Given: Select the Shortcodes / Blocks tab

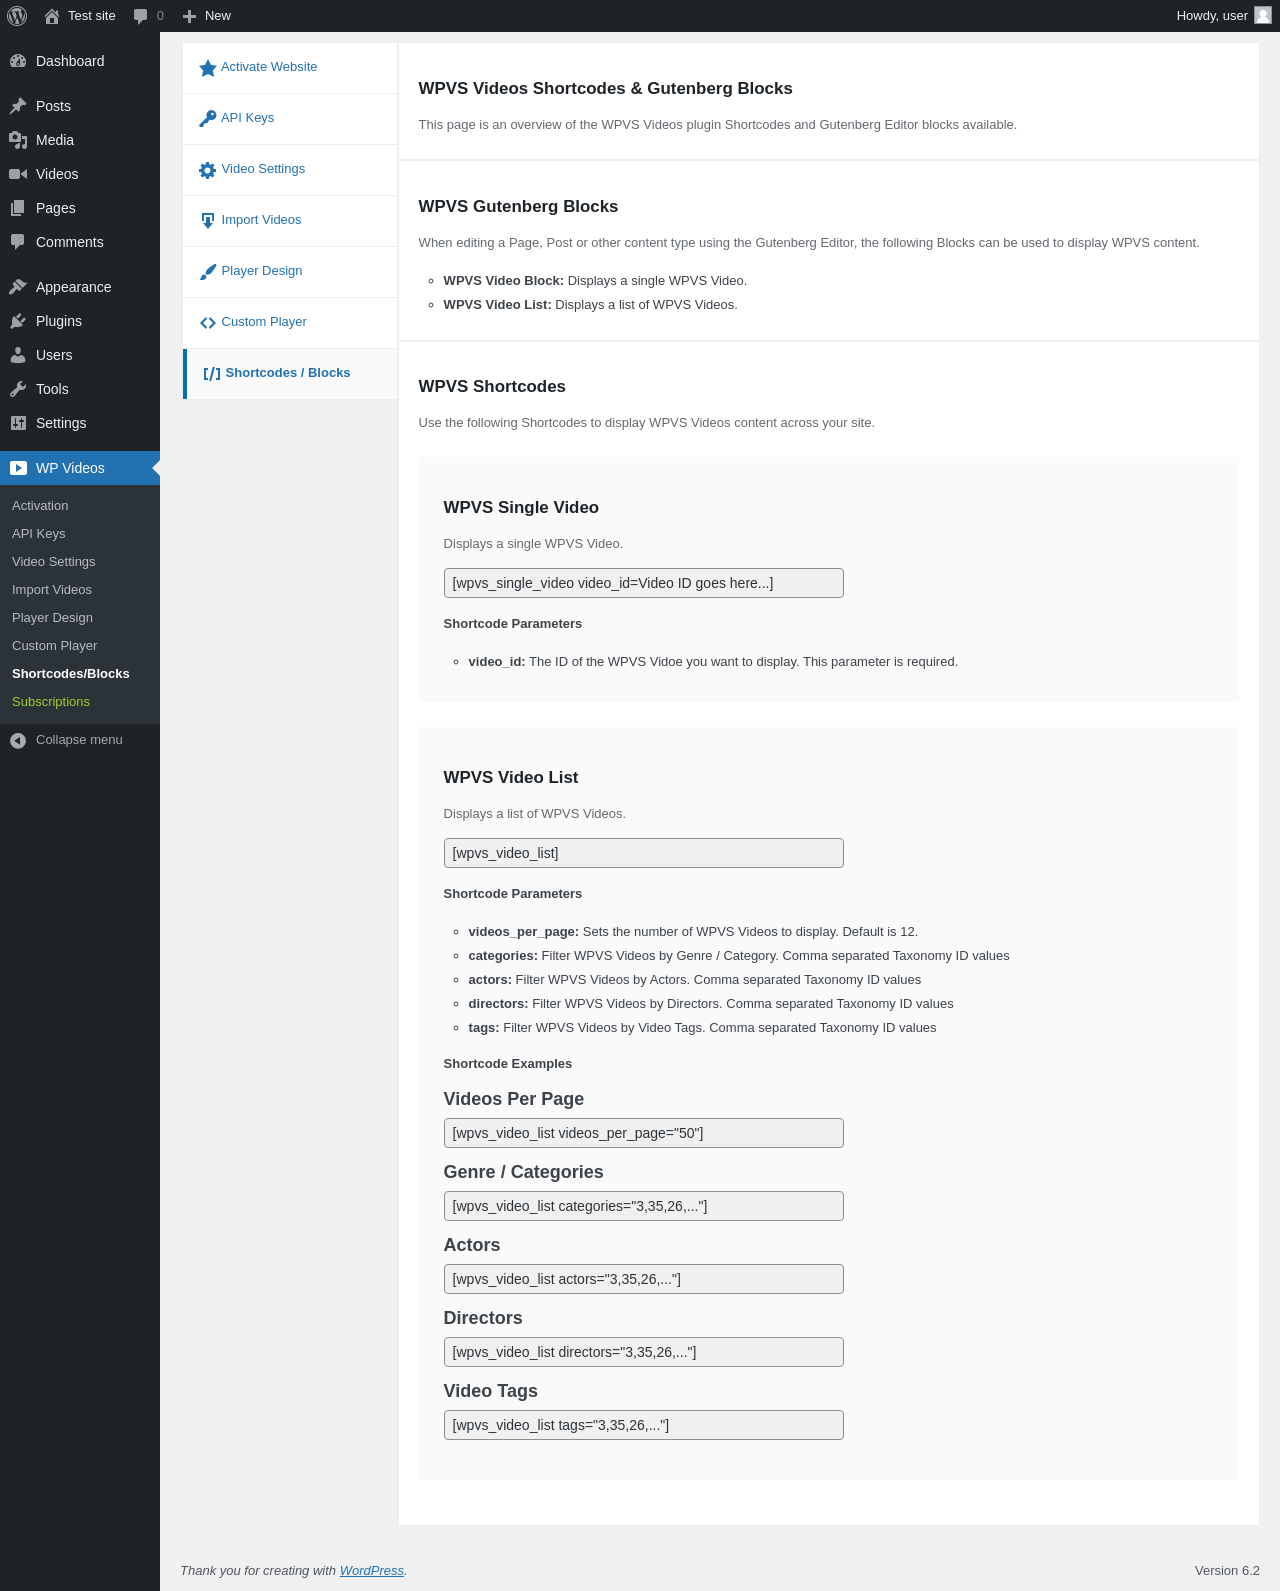Looking at the screenshot, I should [x=290, y=373].
